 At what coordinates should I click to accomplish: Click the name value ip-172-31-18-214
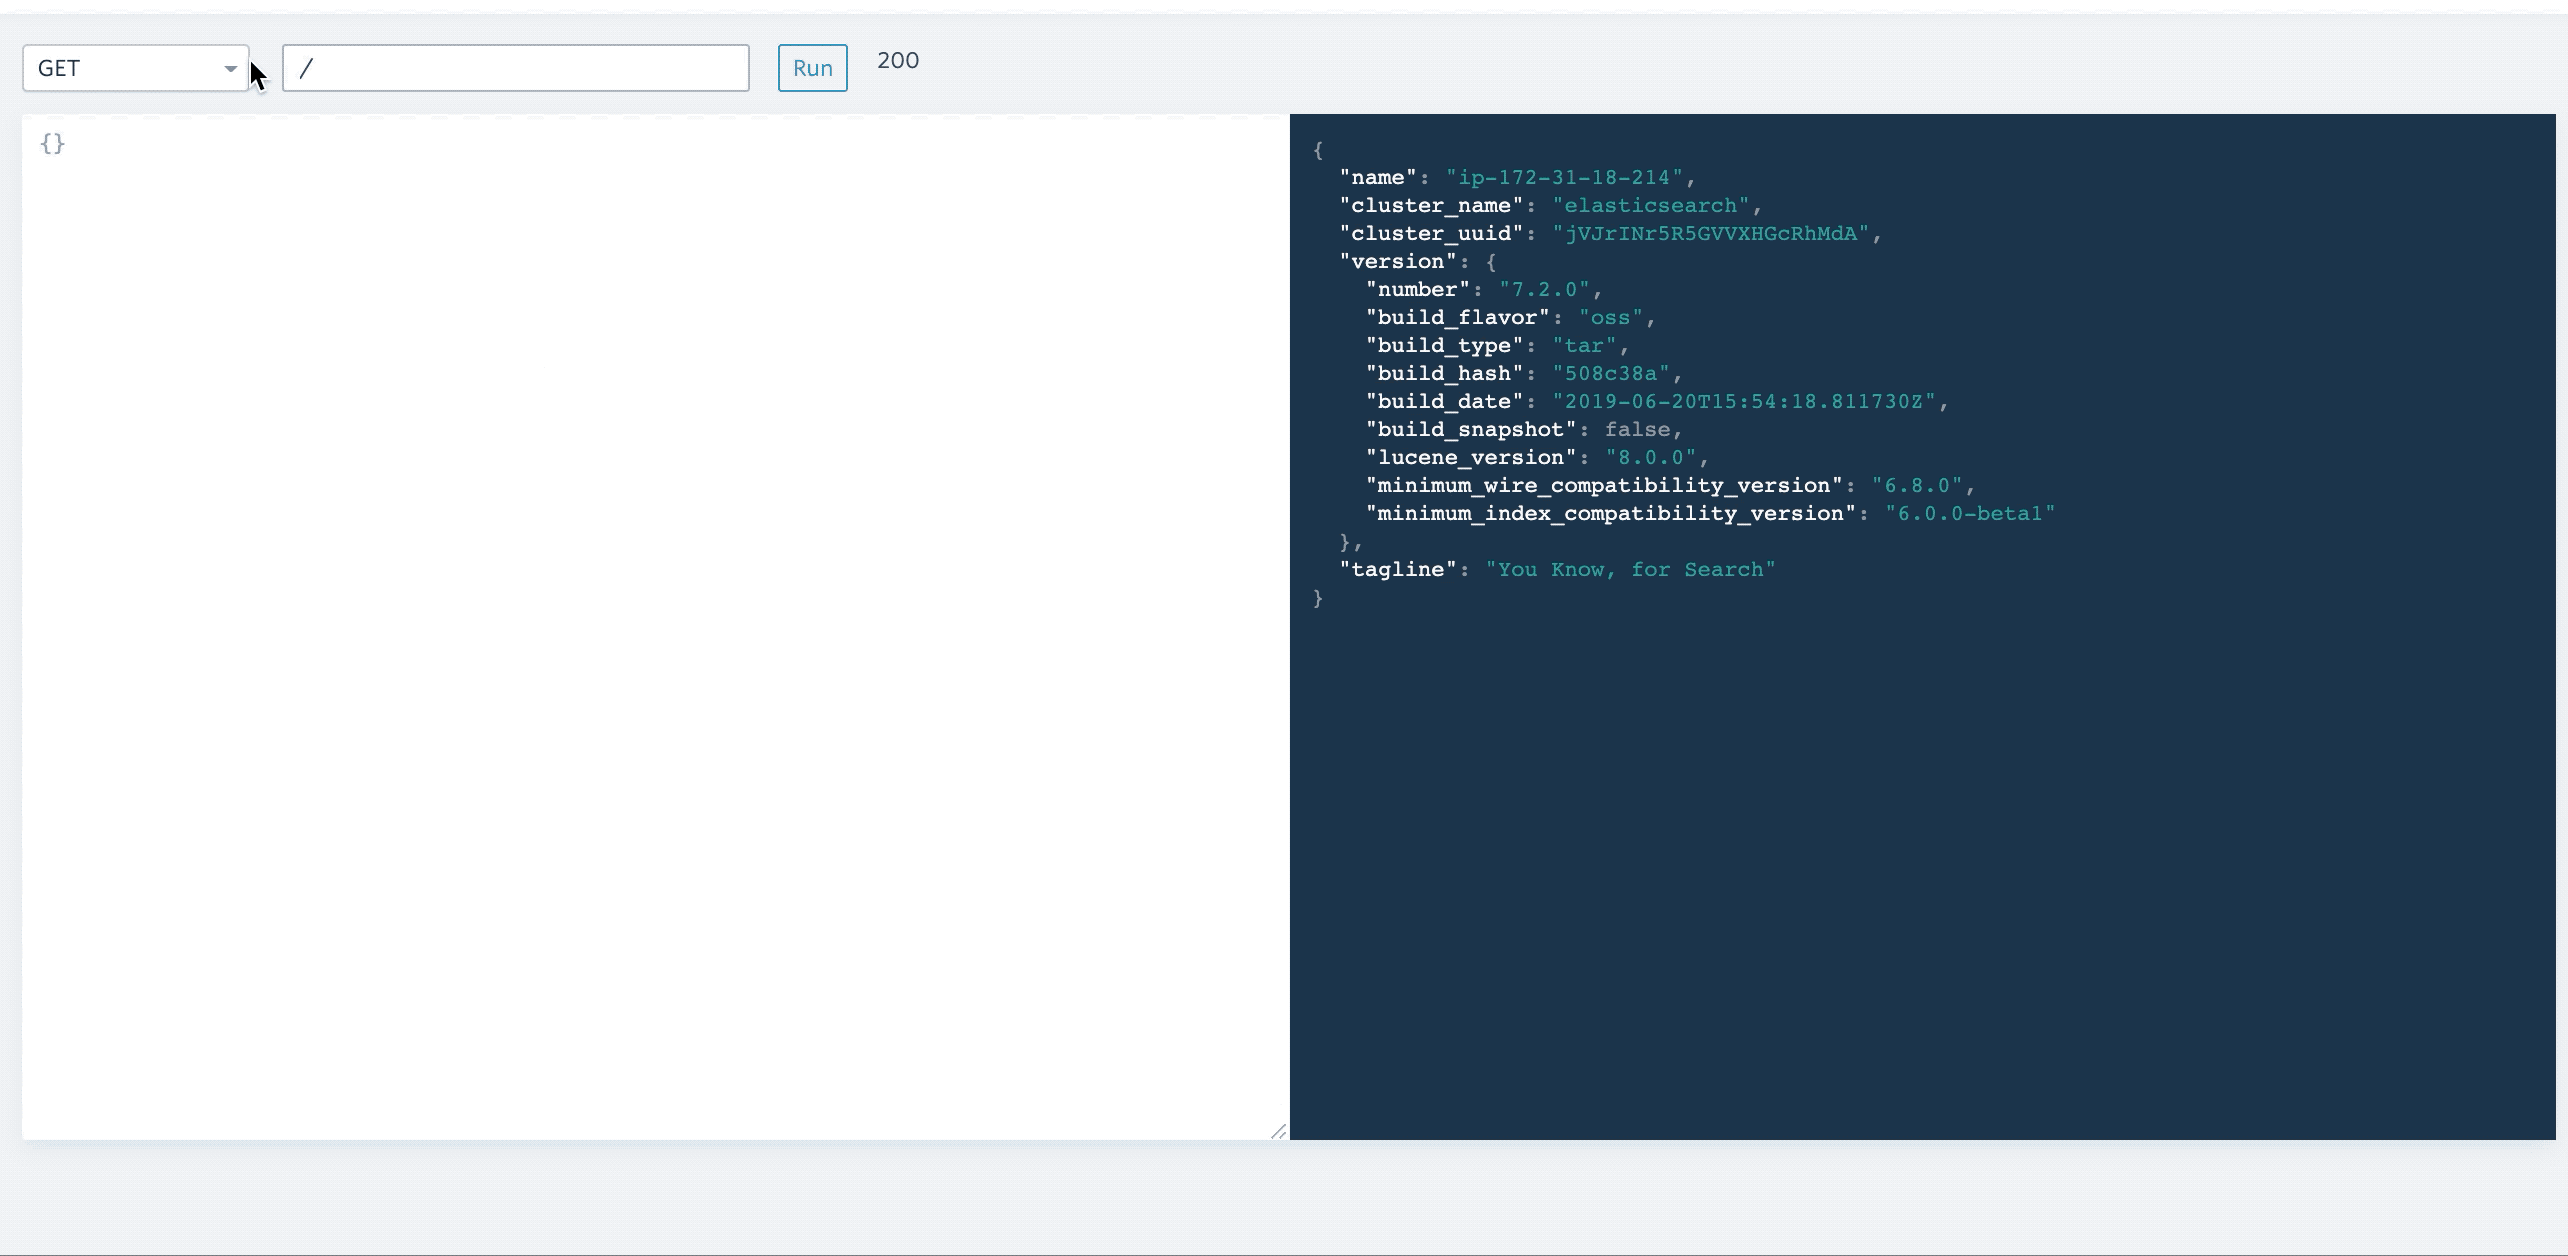click(x=1567, y=177)
